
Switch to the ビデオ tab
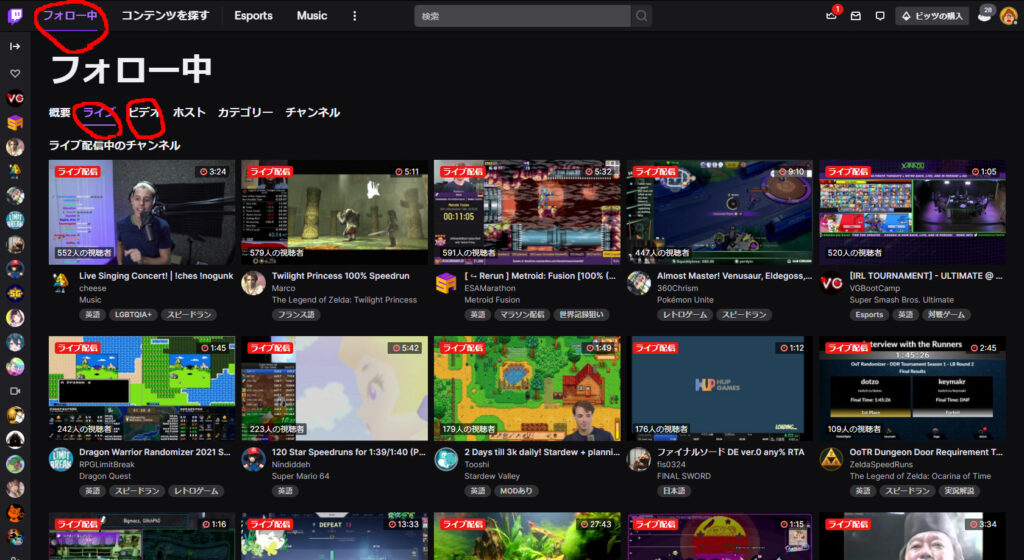tap(144, 112)
